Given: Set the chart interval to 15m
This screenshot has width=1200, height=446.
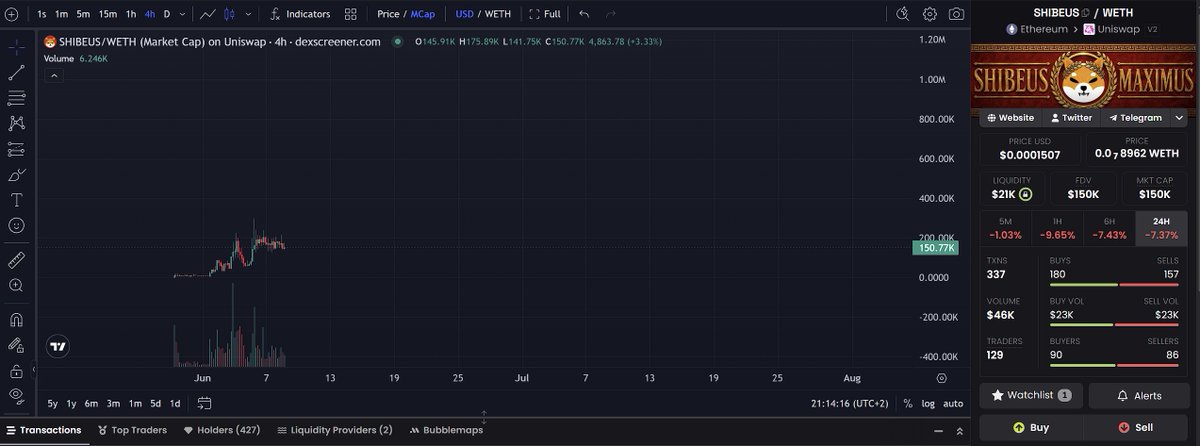Looking at the screenshot, I should [108, 15].
